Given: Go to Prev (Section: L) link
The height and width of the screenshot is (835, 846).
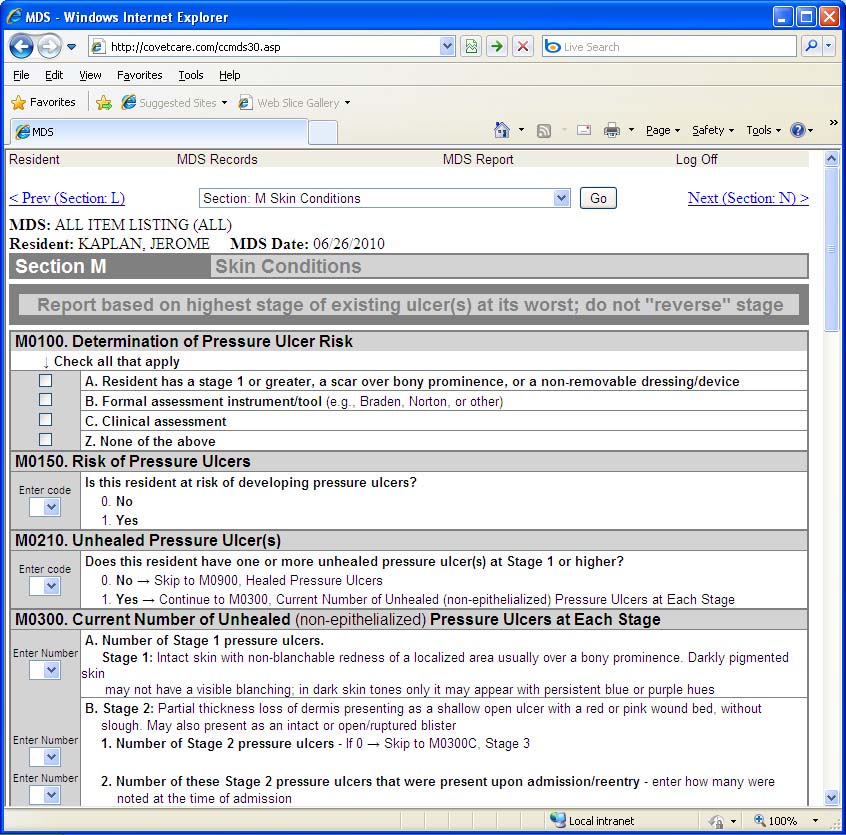Looking at the screenshot, I should (x=67, y=198).
